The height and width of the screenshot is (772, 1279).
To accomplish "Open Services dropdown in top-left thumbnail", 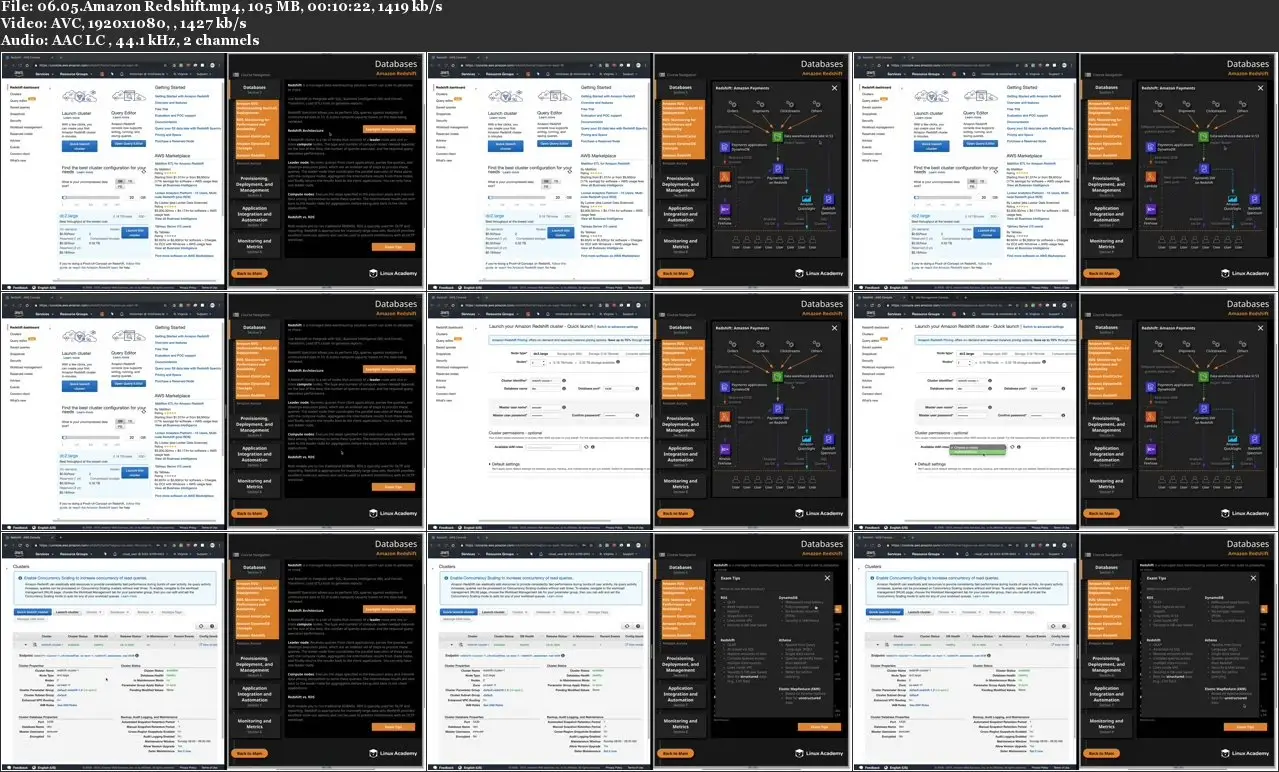I will coord(43,74).
